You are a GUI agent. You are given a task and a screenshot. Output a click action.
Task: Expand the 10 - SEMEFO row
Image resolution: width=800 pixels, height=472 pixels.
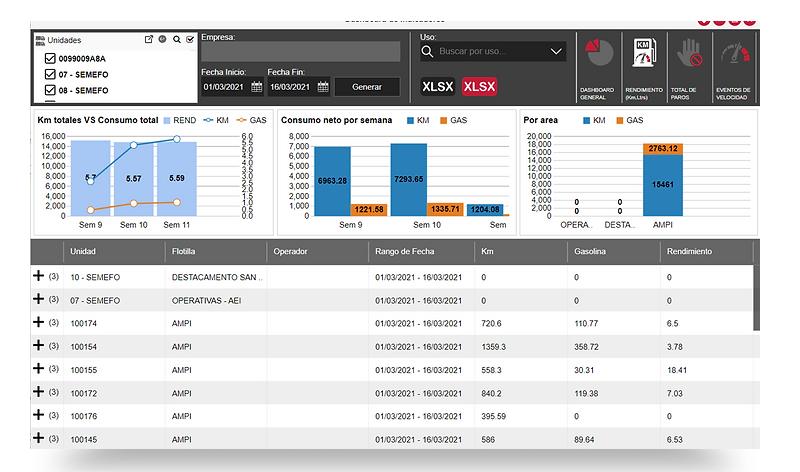point(38,276)
